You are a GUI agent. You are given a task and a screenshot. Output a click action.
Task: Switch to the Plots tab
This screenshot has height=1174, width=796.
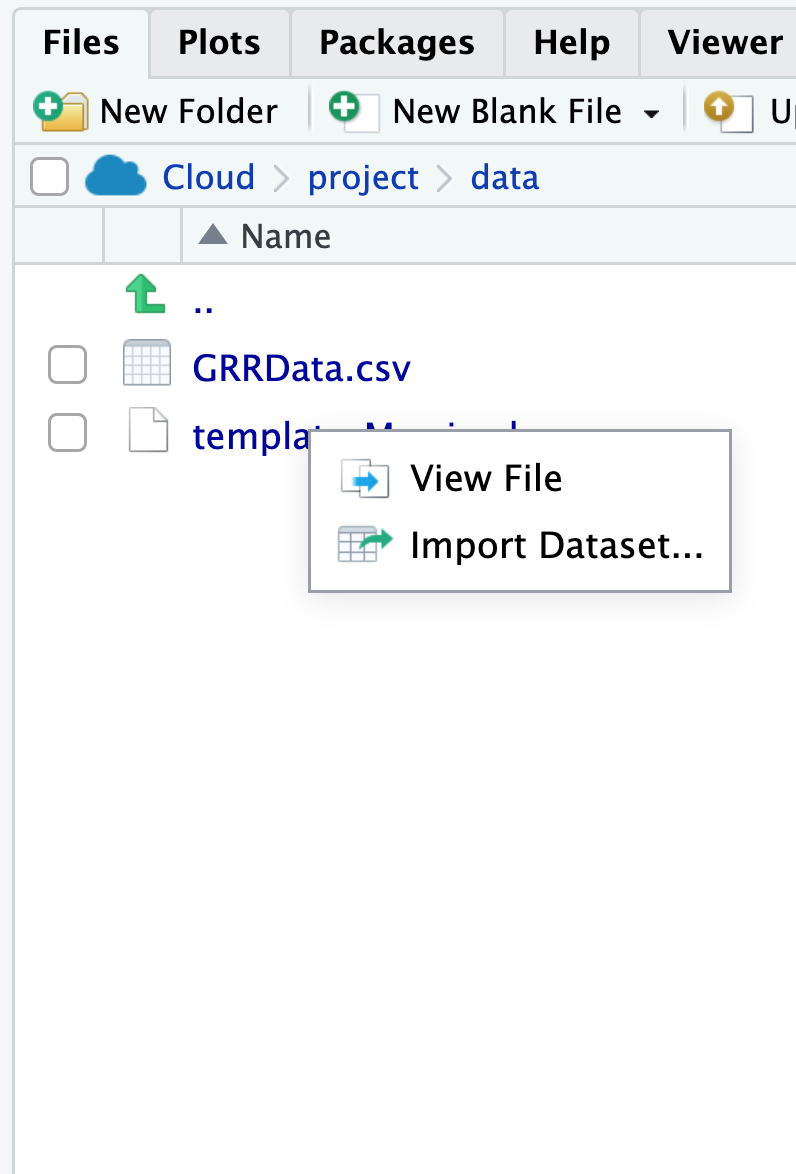click(219, 42)
